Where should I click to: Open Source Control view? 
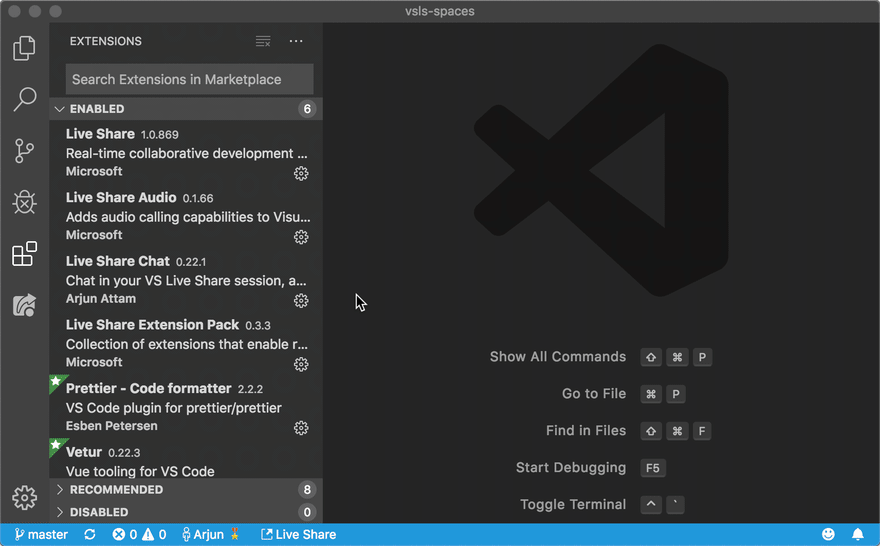click(24, 151)
